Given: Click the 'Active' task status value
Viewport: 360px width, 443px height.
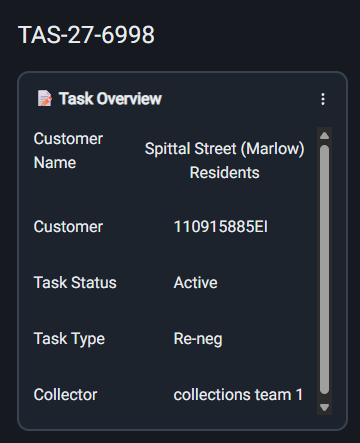Looking at the screenshot, I should [x=196, y=283].
